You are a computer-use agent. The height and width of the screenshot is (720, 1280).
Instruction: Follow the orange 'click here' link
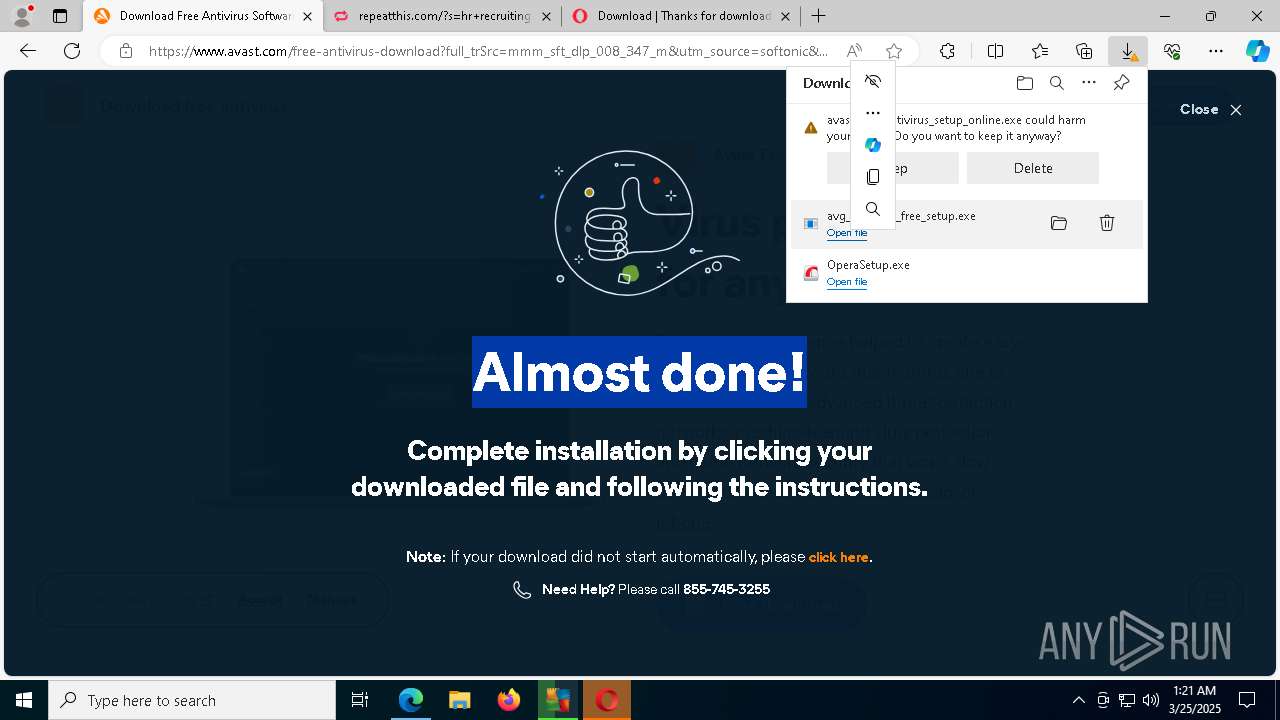point(838,557)
